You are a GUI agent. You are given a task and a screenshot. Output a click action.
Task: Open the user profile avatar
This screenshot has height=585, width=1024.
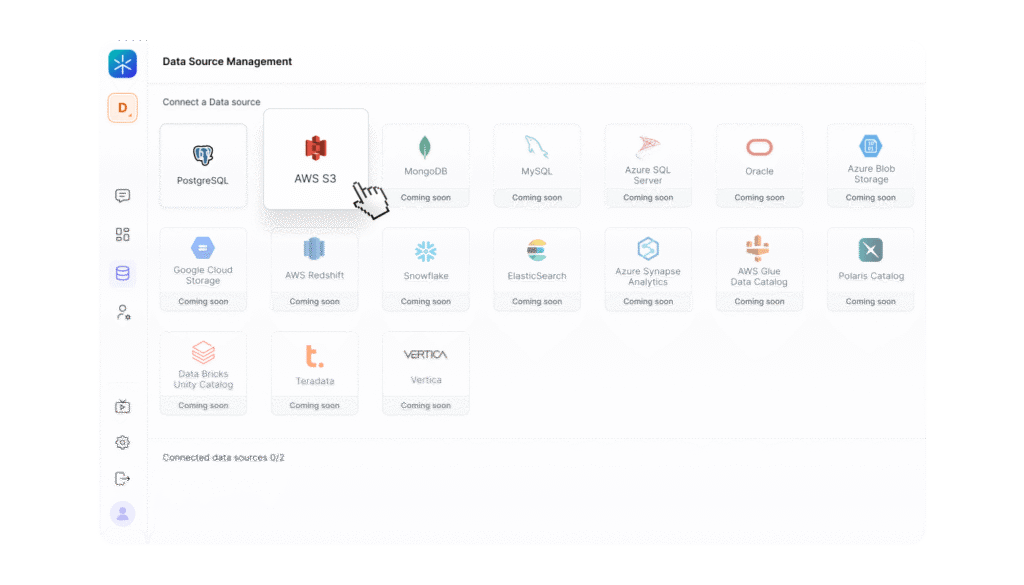point(122,514)
